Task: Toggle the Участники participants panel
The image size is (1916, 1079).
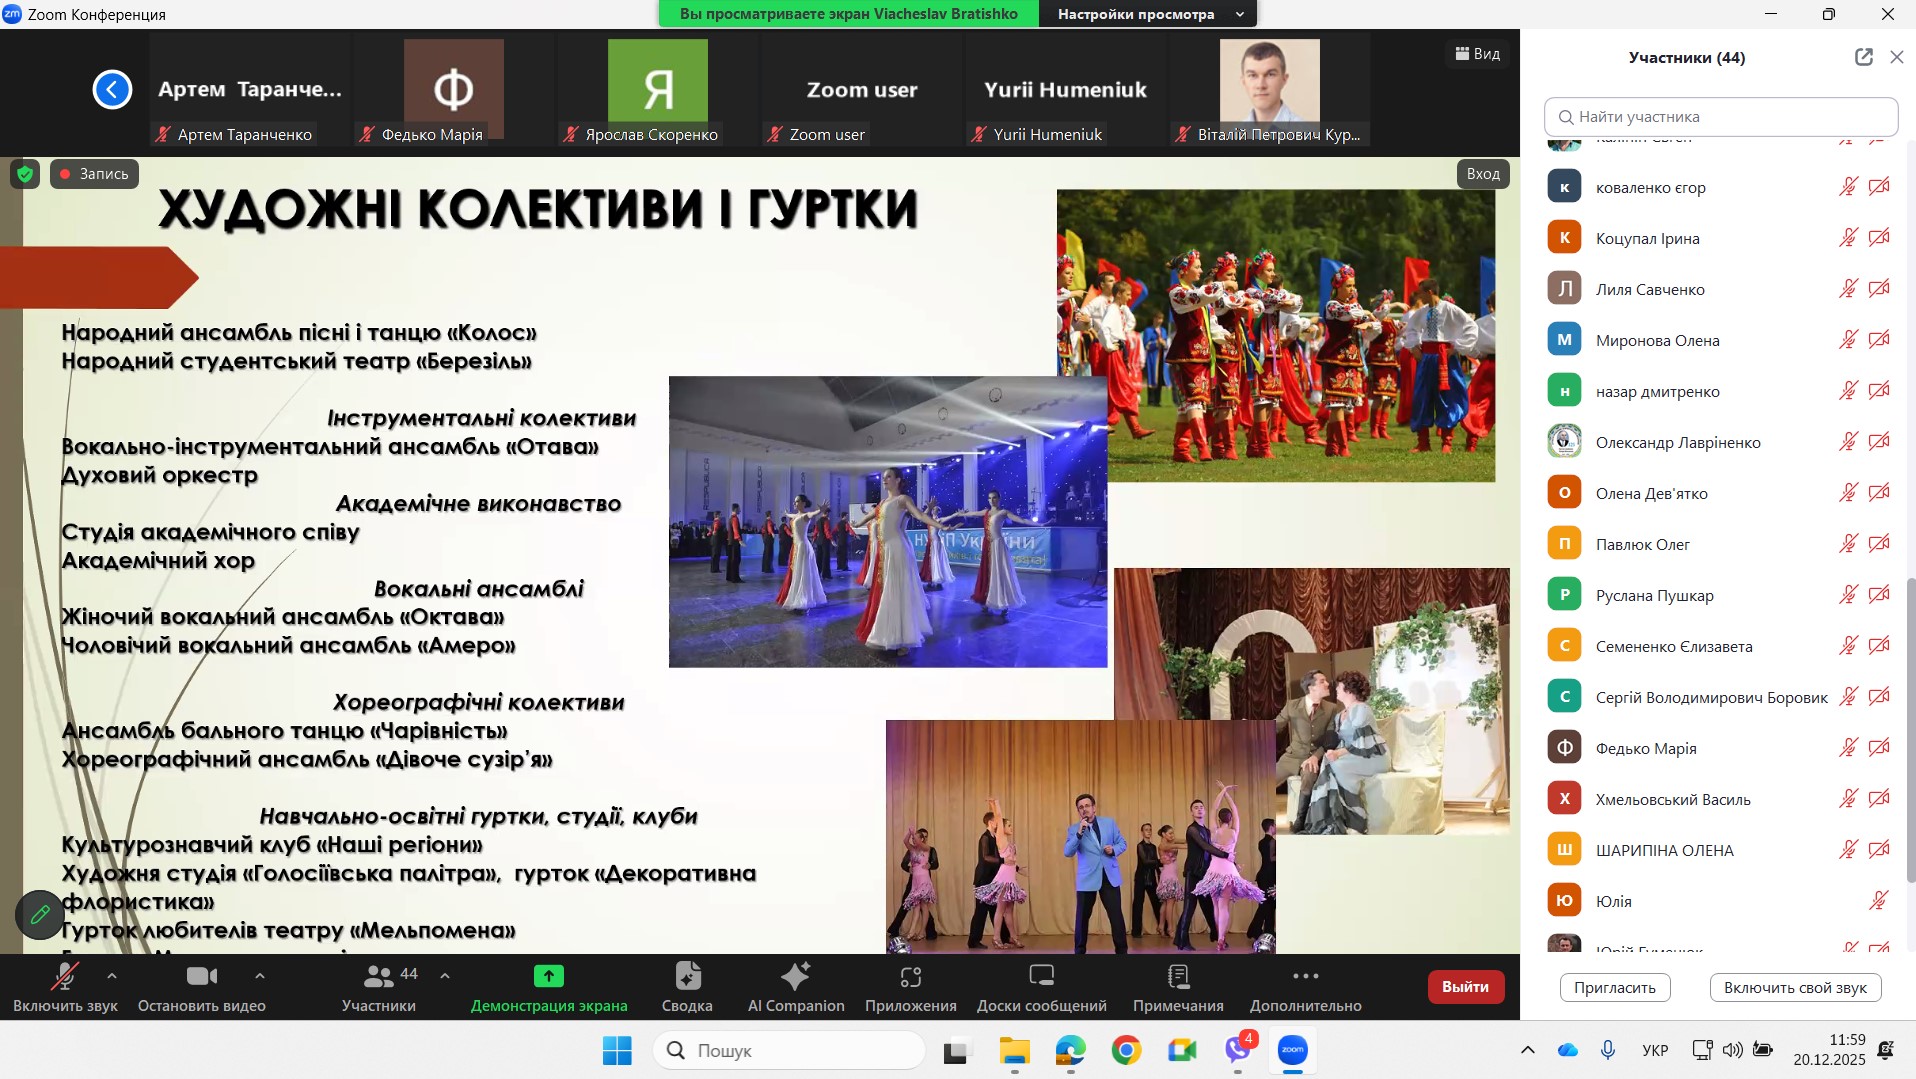Action: [x=378, y=986]
